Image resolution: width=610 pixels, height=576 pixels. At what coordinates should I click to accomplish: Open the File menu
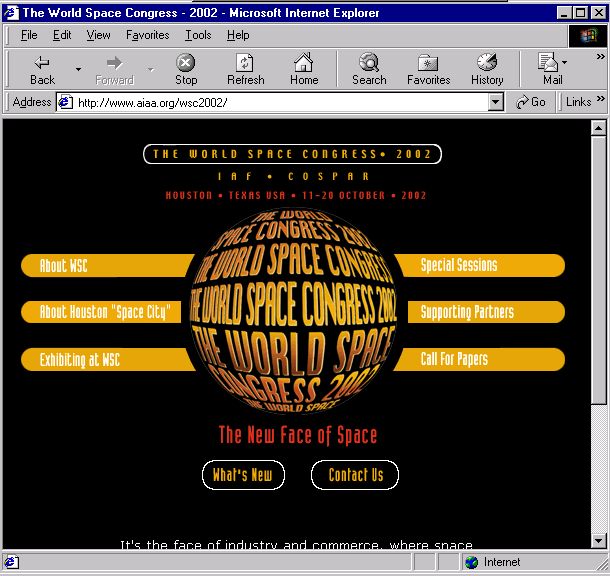(x=29, y=35)
